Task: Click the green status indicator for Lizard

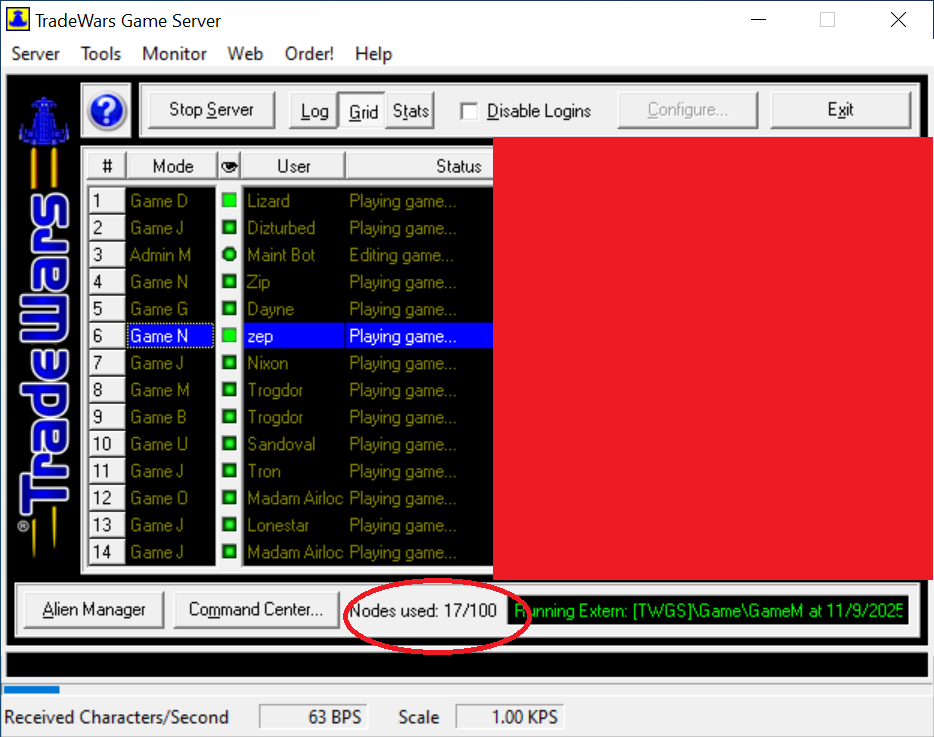Action: [x=230, y=201]
